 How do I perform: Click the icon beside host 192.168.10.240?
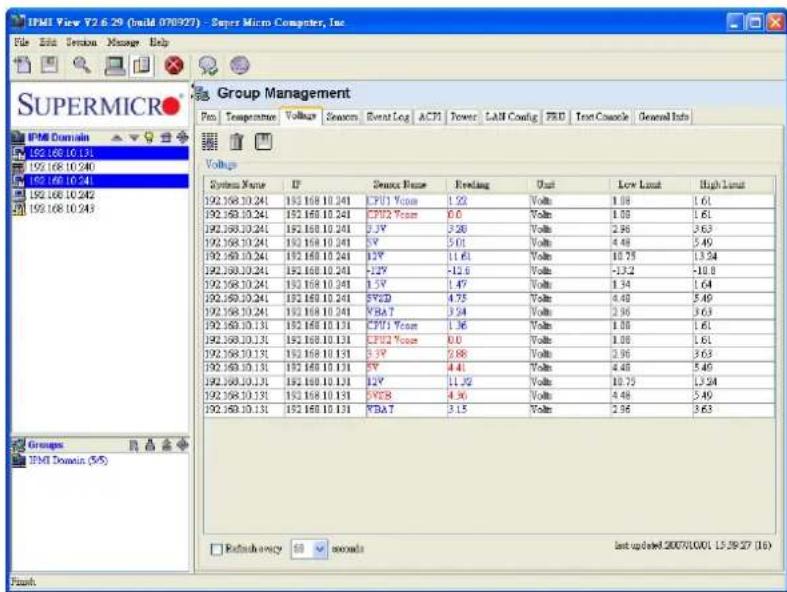[19, 167]
